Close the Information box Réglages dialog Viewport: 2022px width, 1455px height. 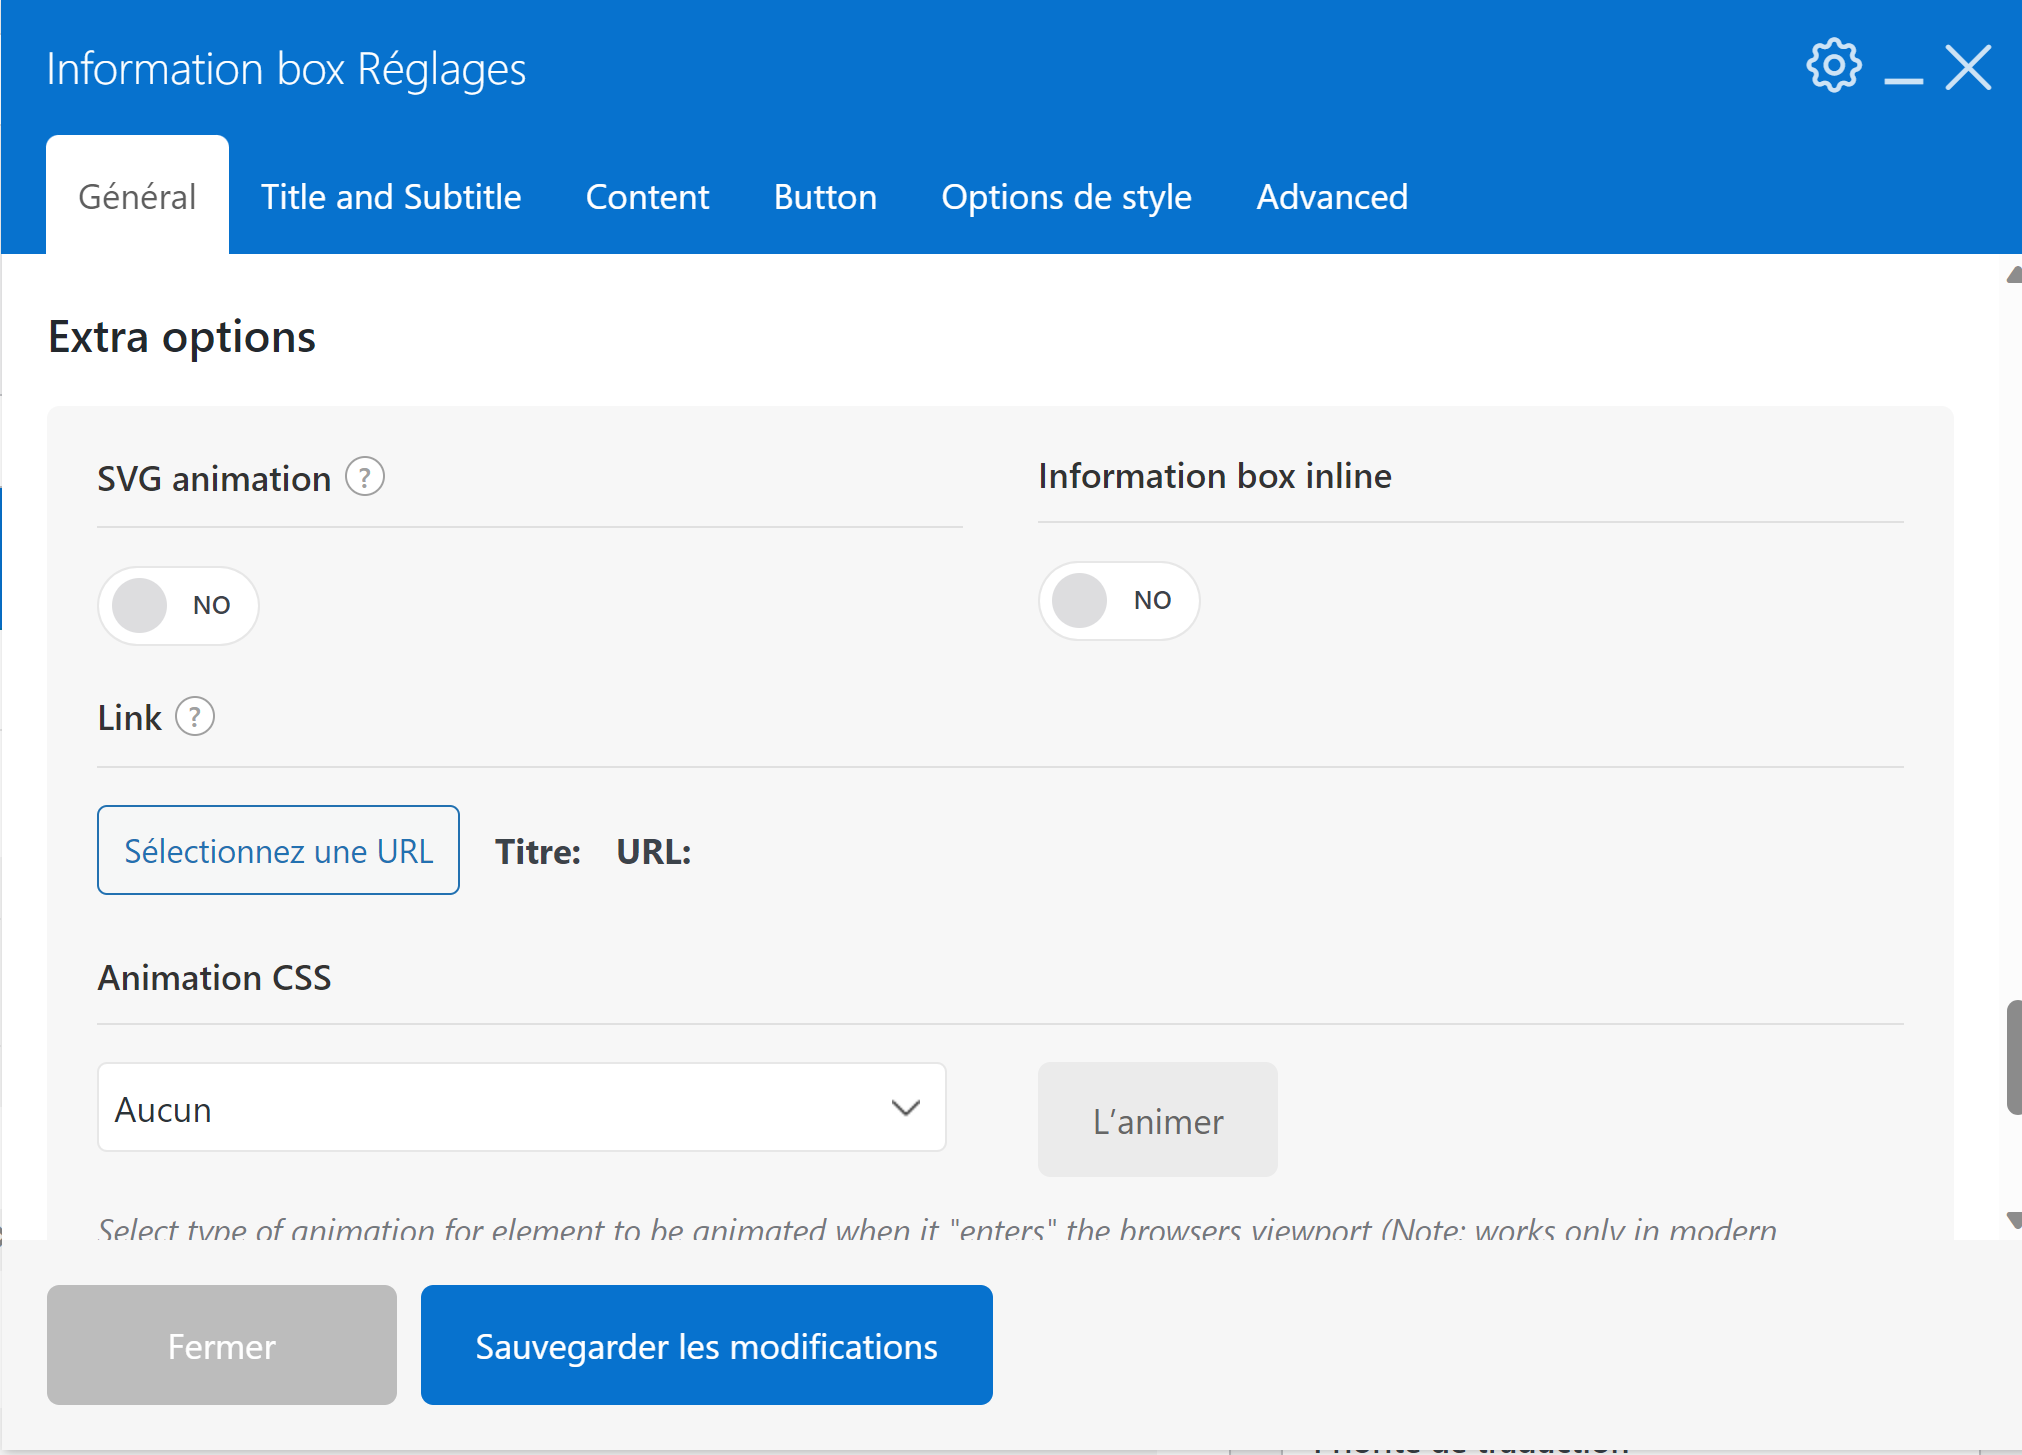(x=1968, y=68)
